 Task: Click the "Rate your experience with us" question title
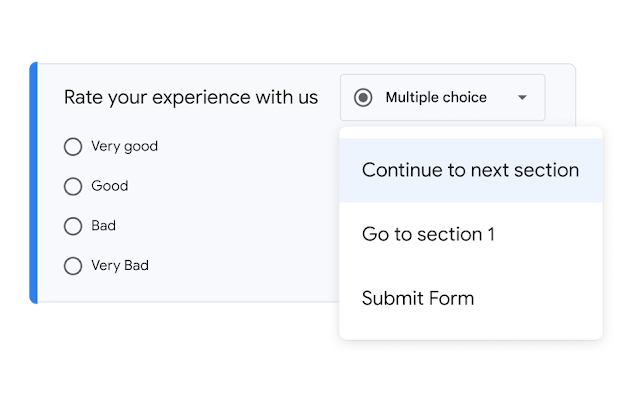click(x=191, y=97)
